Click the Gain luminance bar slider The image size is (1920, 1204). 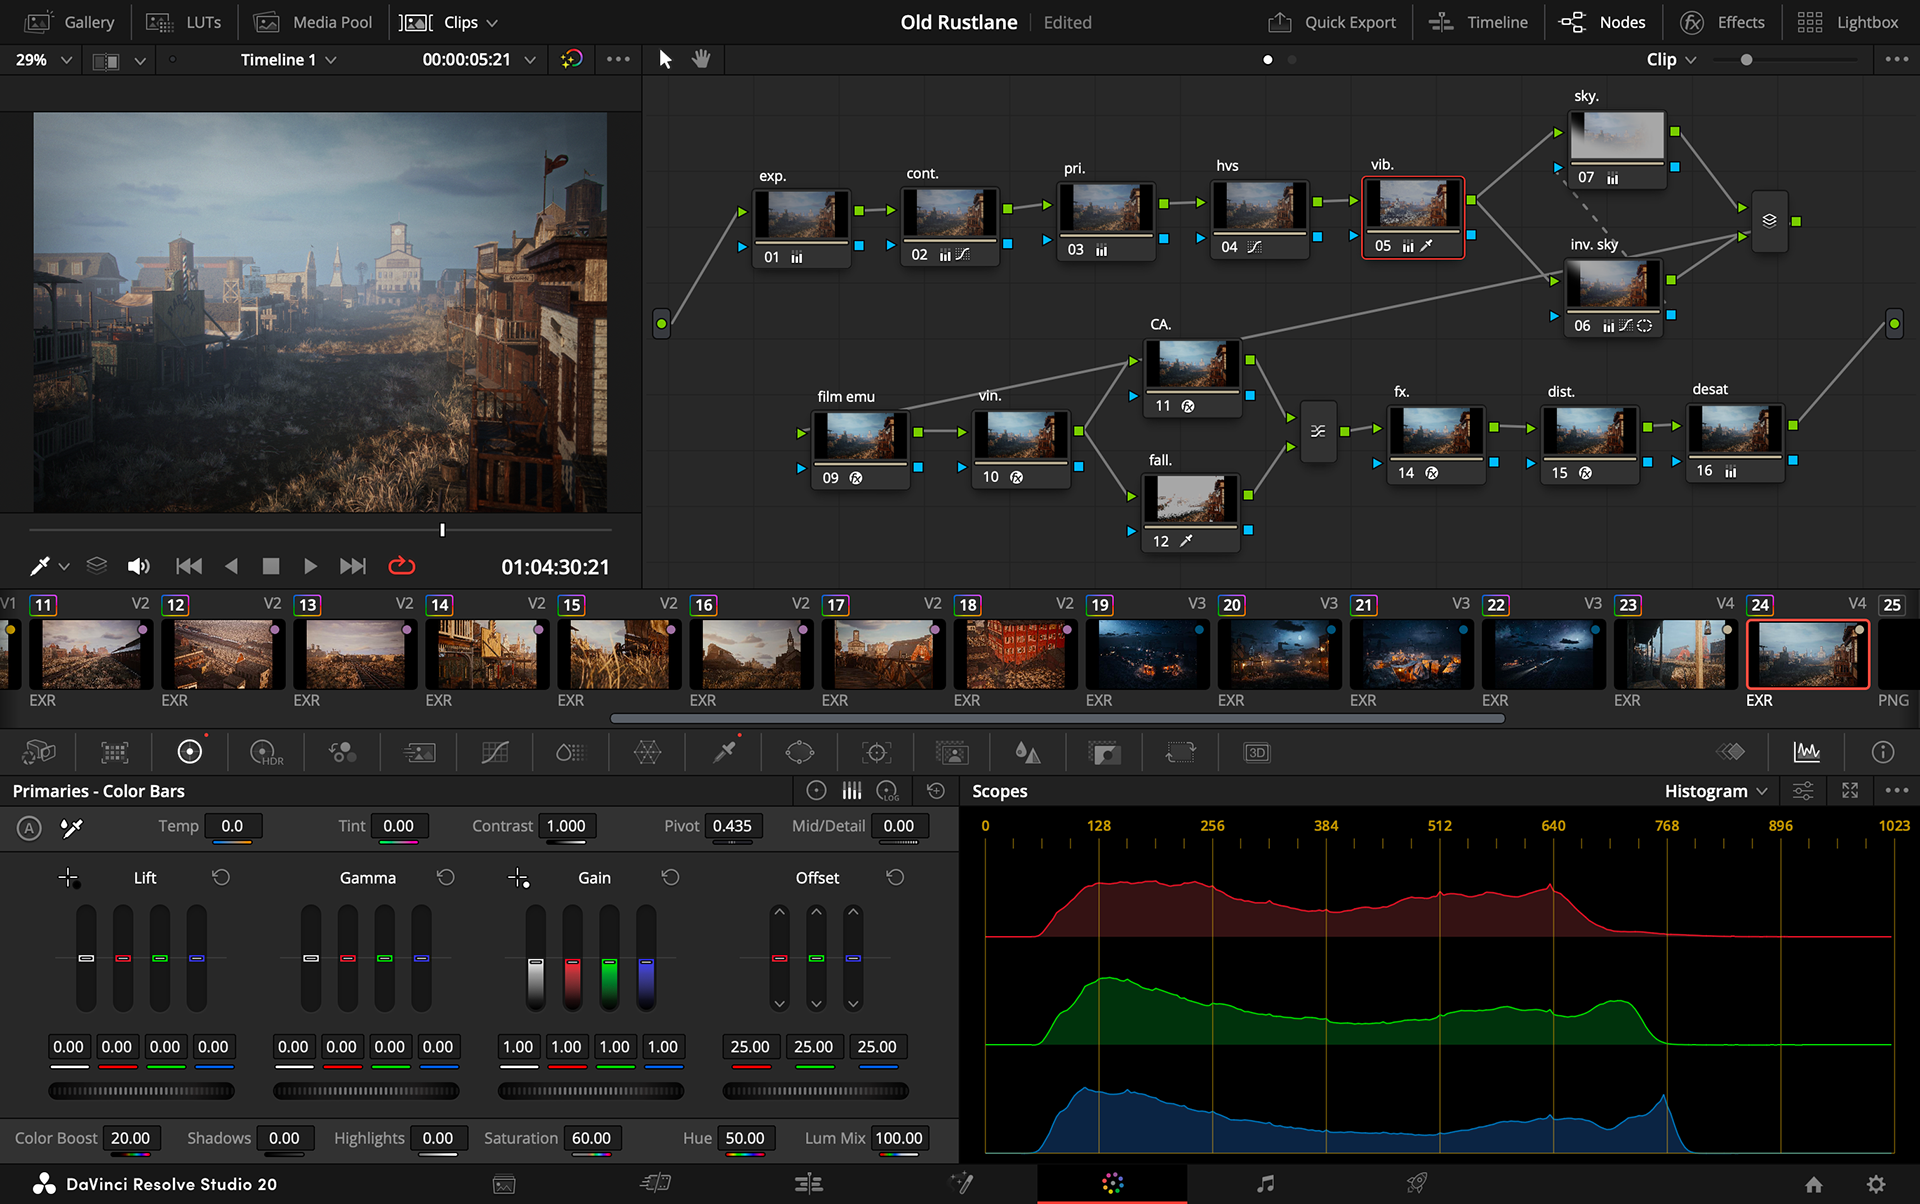(536, 957)
